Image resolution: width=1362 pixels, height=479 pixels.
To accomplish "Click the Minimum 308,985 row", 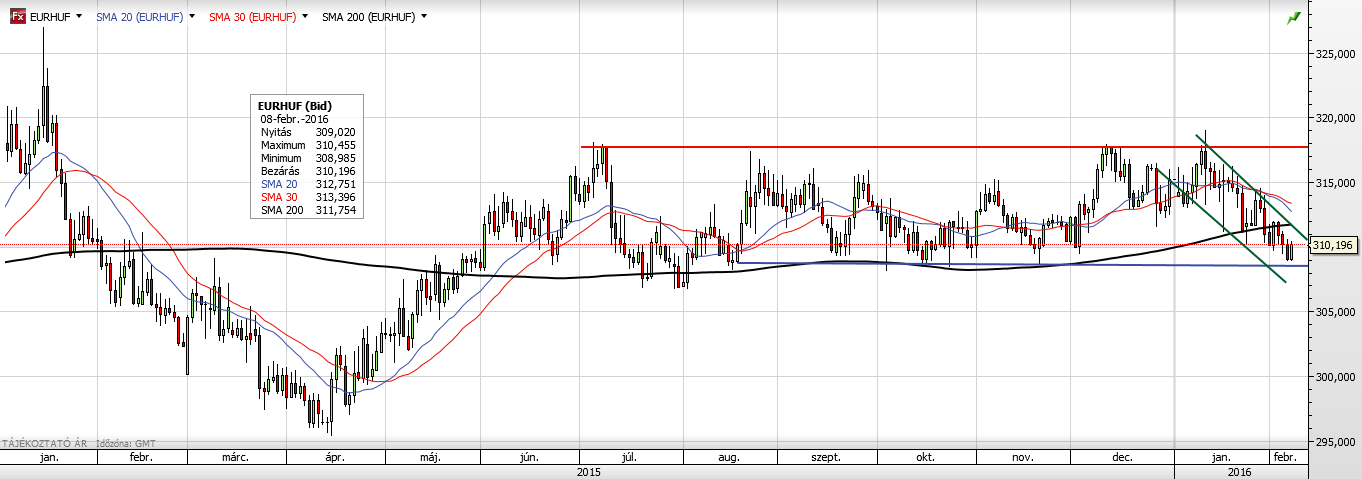I will pos(308,158).
